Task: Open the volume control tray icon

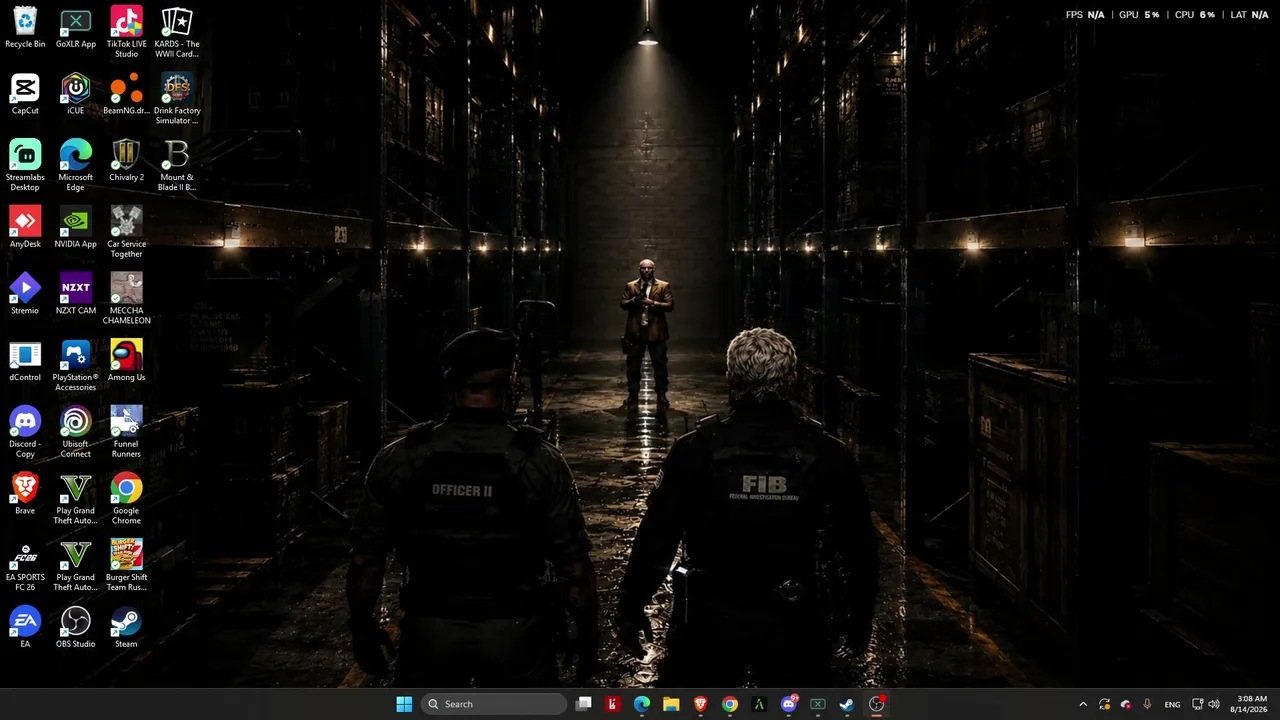Action: (1214, 704)
